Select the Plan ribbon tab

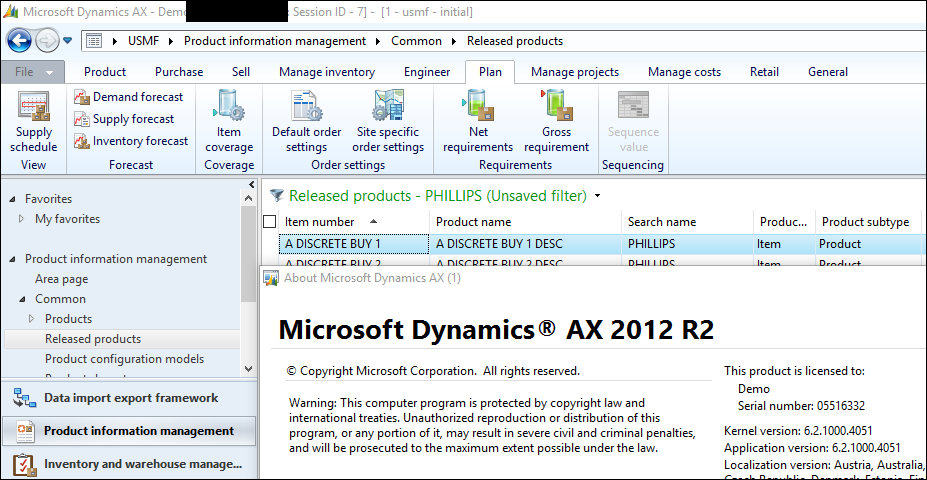(490, 72)
